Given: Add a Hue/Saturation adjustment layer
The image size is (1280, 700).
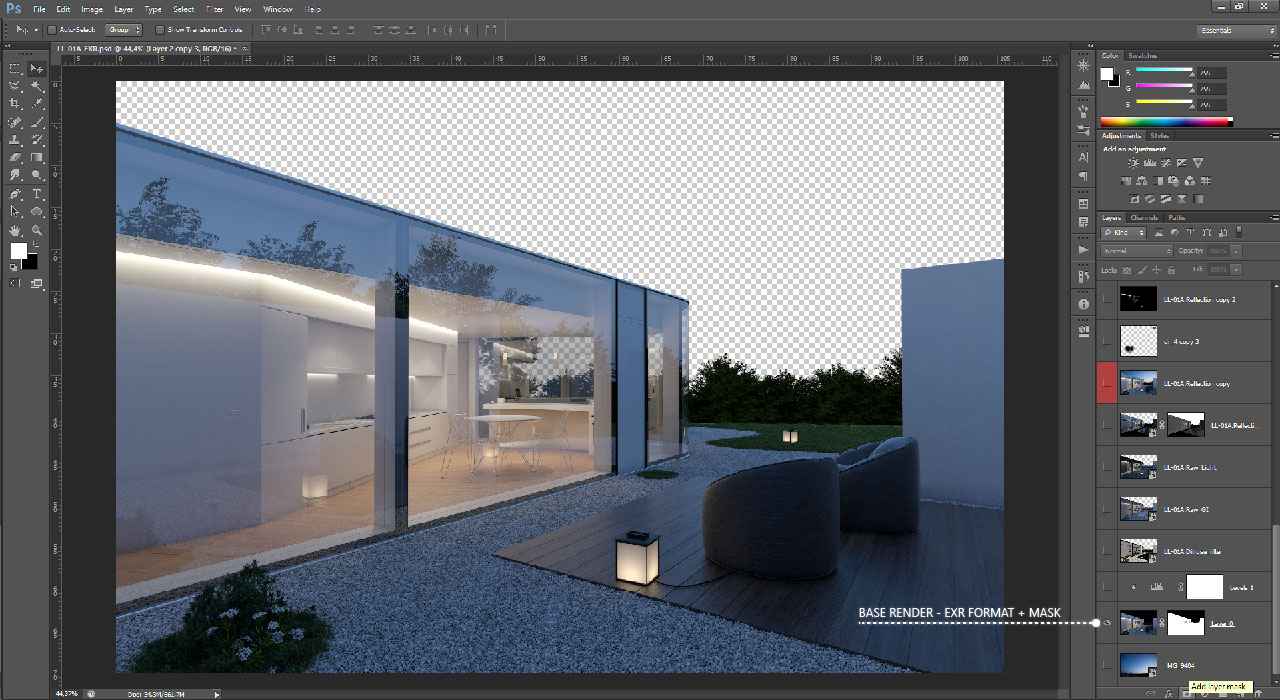Looking at the screenshot, I should pyautogui.click(x=1127, y=181).
